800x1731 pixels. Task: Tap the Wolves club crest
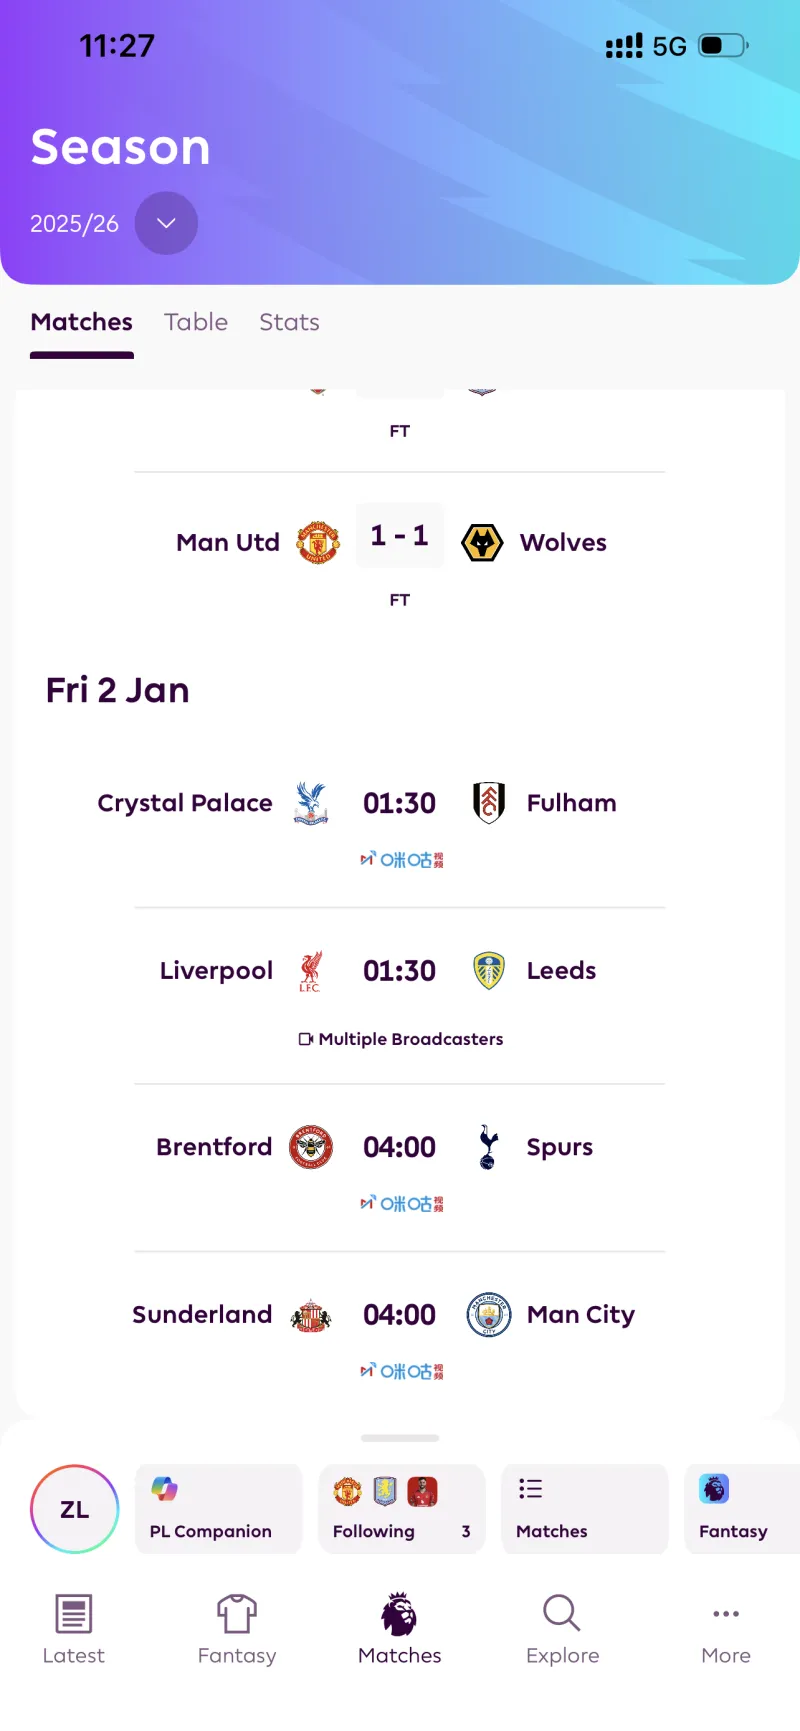482,542
